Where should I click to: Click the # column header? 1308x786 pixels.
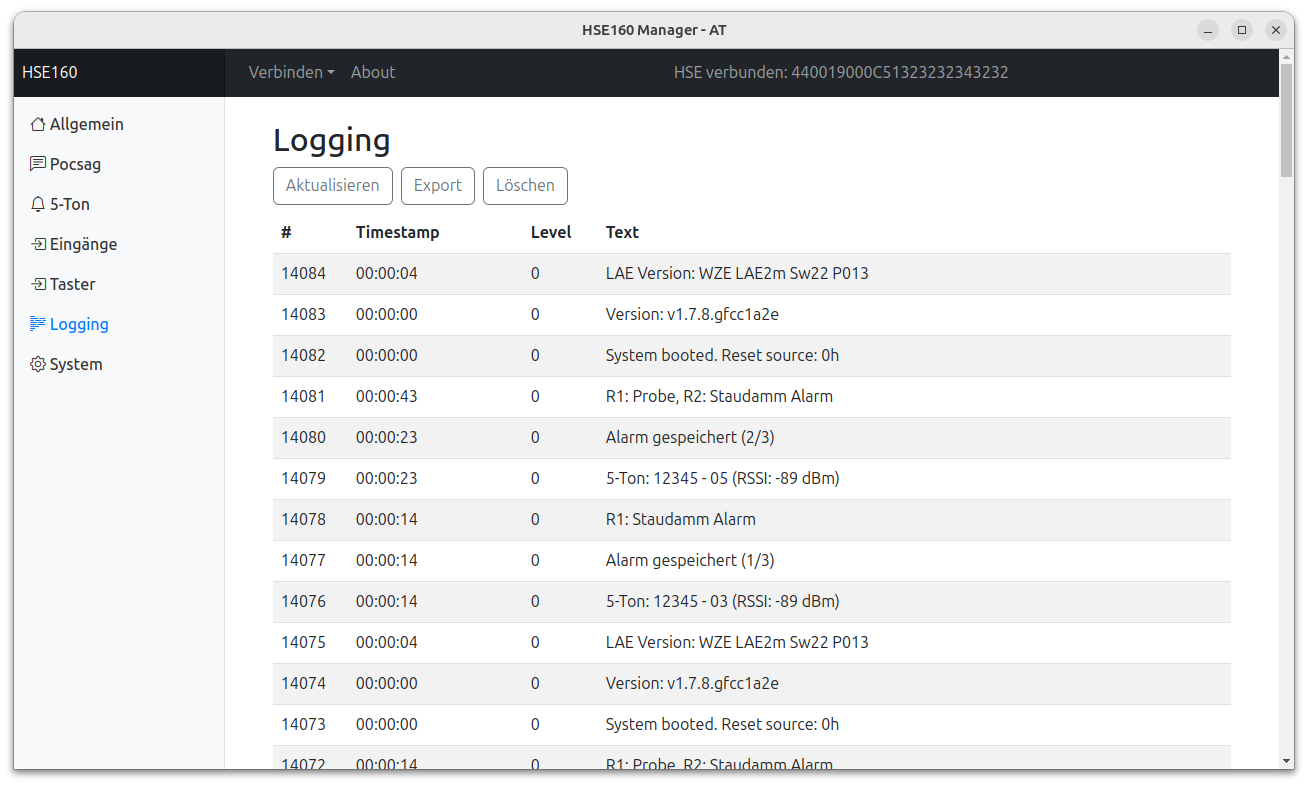[x=286, y=232]
